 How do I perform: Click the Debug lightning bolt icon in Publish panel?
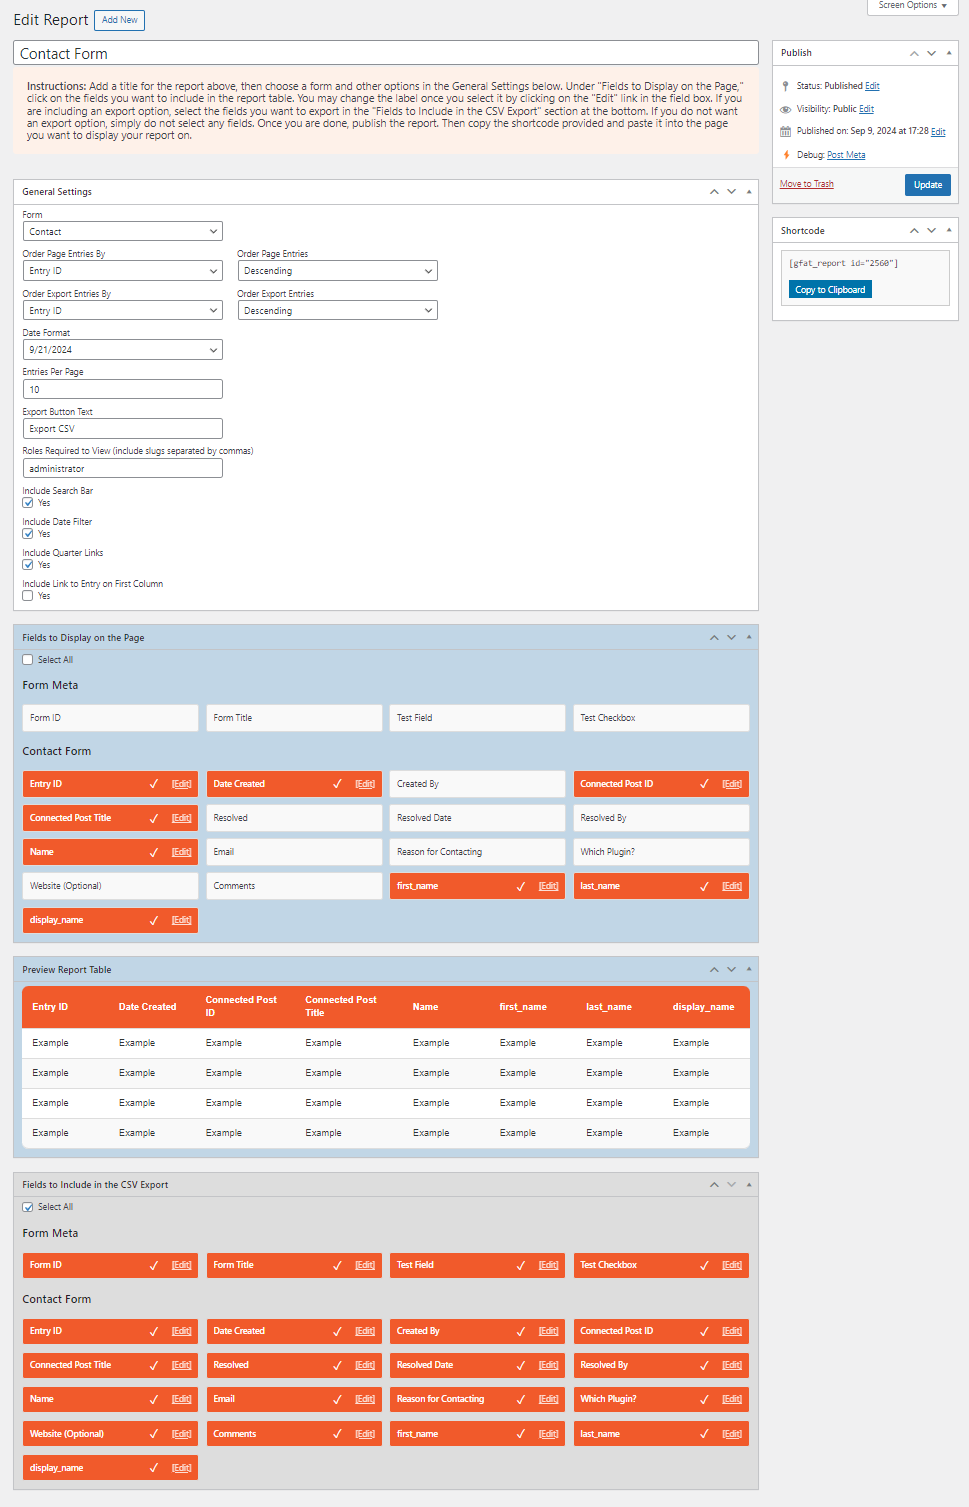pyautogui.click(x=786, y=154)
